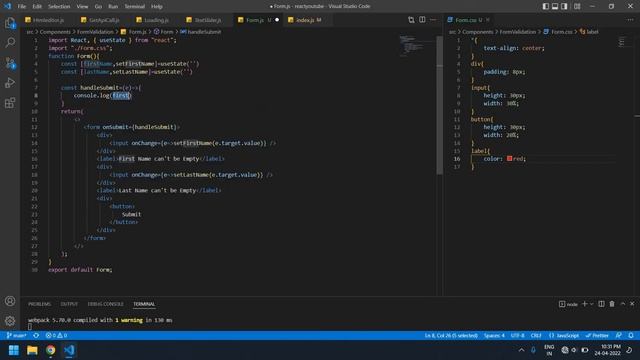Open the notifications bell in status bar
Image resolution: width=640 pixels, height=360 pixels.
pos(631,335)
